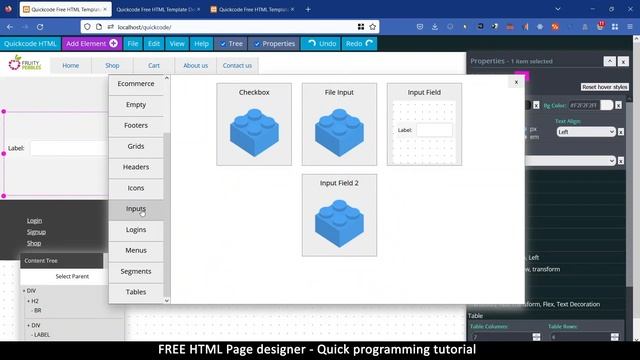Viewport: 640px width, 360px height.
Task: Select the Tables category
Action: (136, 292)
